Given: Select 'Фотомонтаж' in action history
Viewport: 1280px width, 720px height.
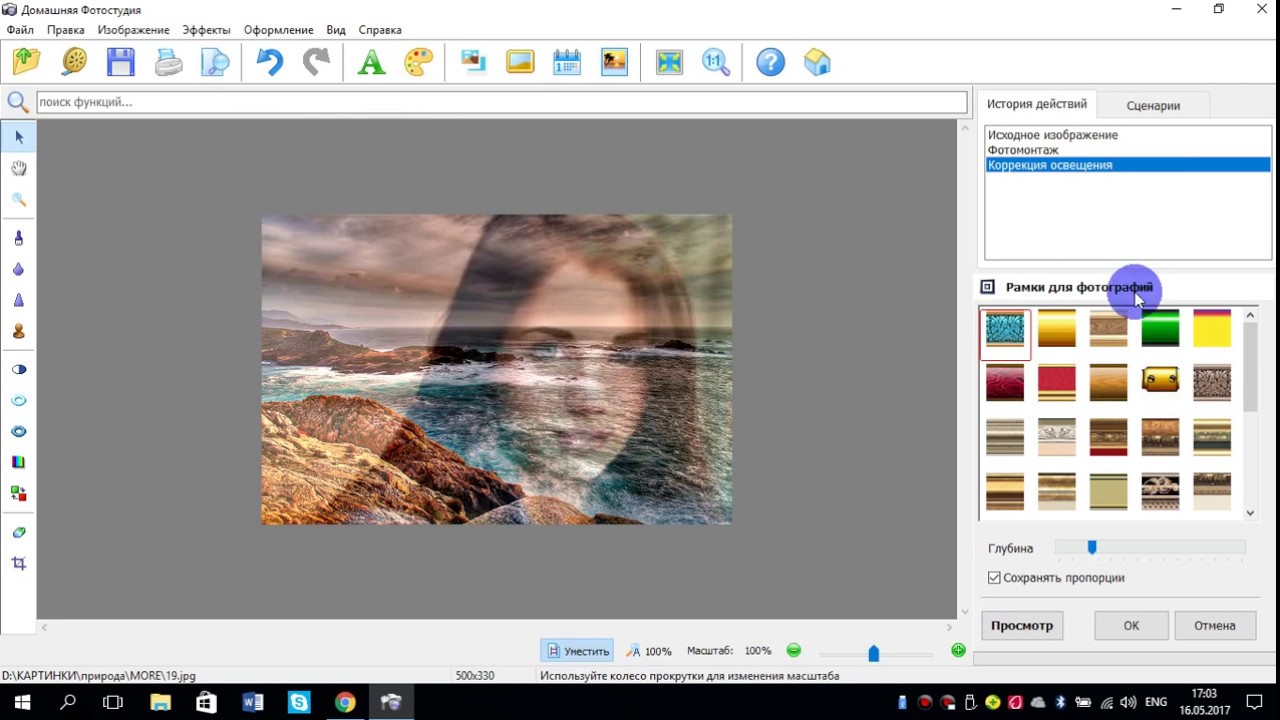Looking at the screenshot, I should (x=1023, y=150).
